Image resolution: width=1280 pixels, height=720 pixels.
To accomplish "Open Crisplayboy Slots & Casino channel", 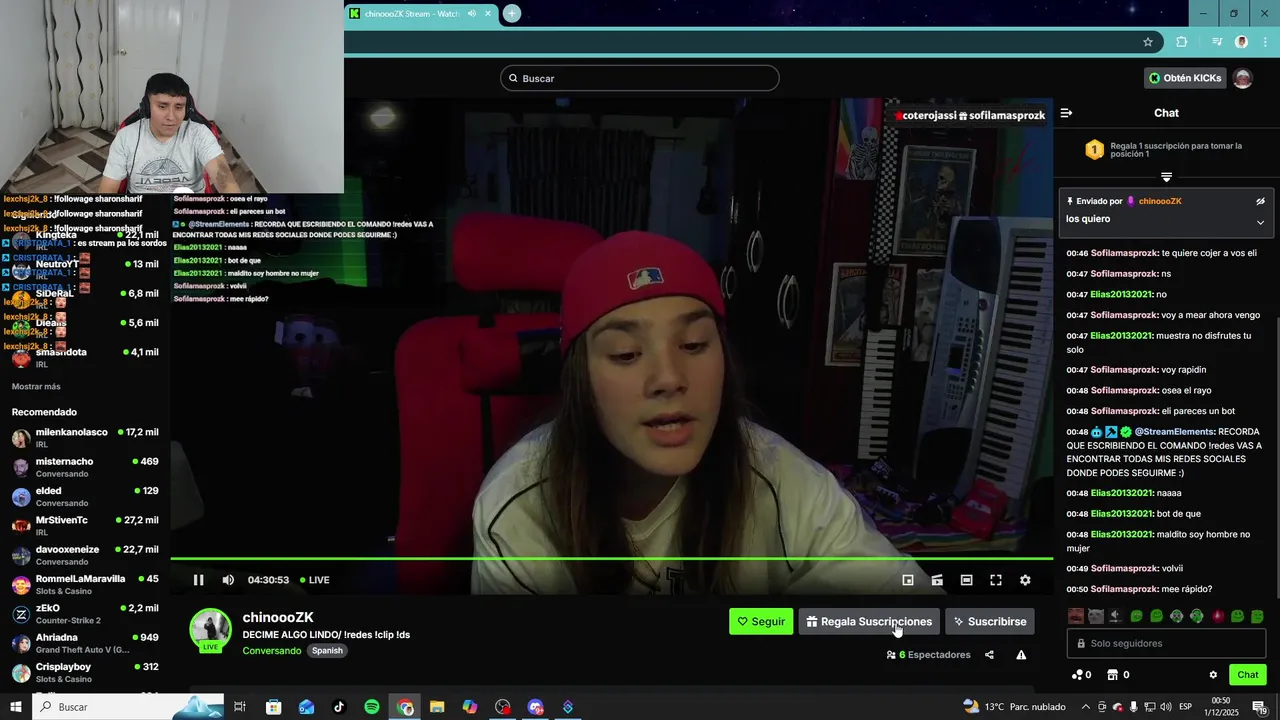I will tap(85, 672).
